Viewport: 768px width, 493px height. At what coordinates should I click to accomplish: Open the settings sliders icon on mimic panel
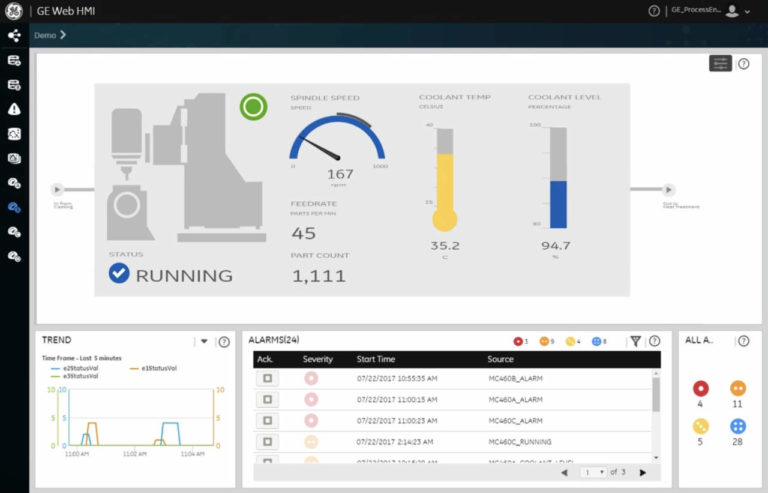pos(720,64)
